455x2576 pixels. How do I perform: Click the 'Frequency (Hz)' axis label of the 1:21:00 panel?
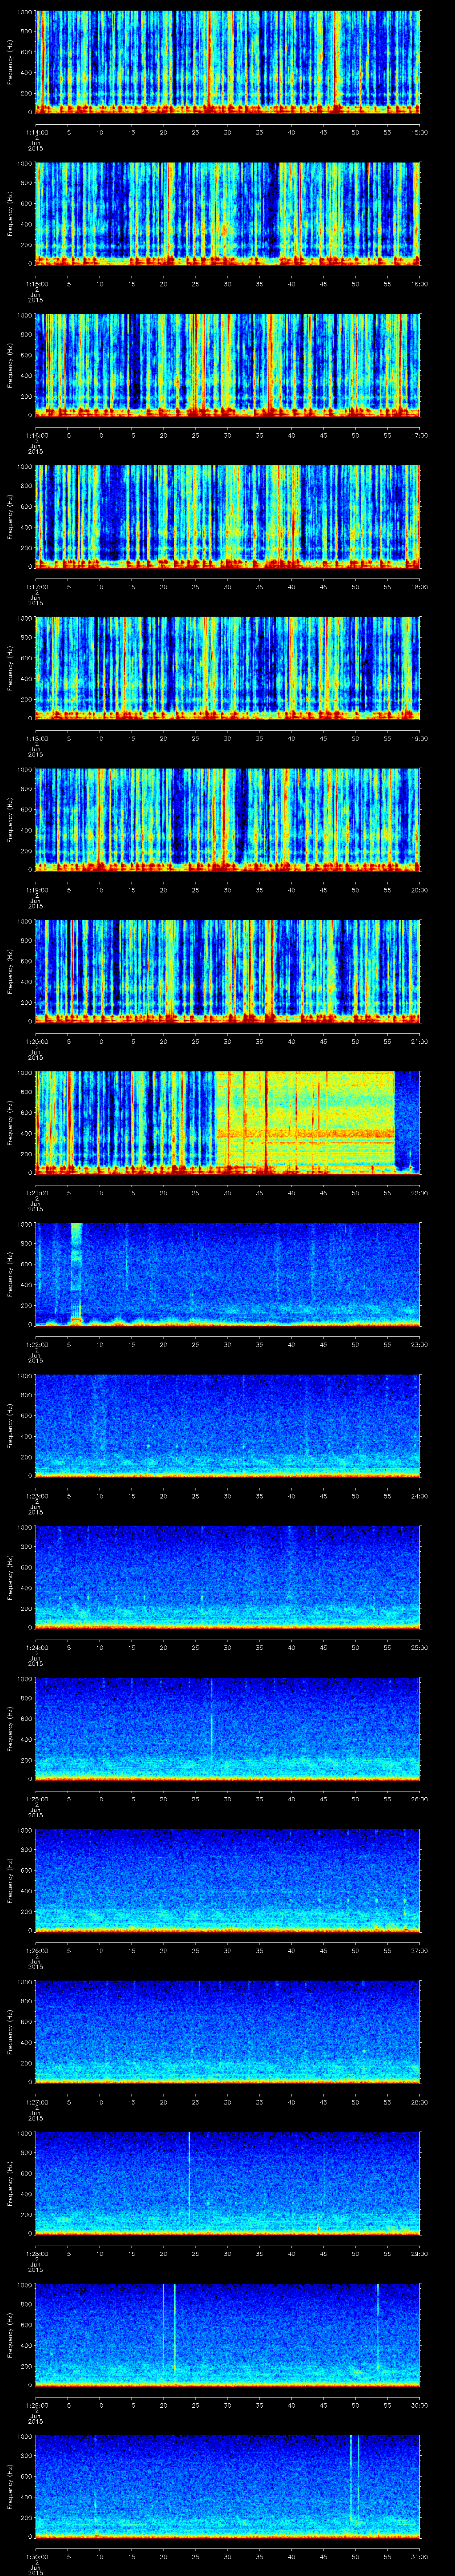tap(10, 1122)
